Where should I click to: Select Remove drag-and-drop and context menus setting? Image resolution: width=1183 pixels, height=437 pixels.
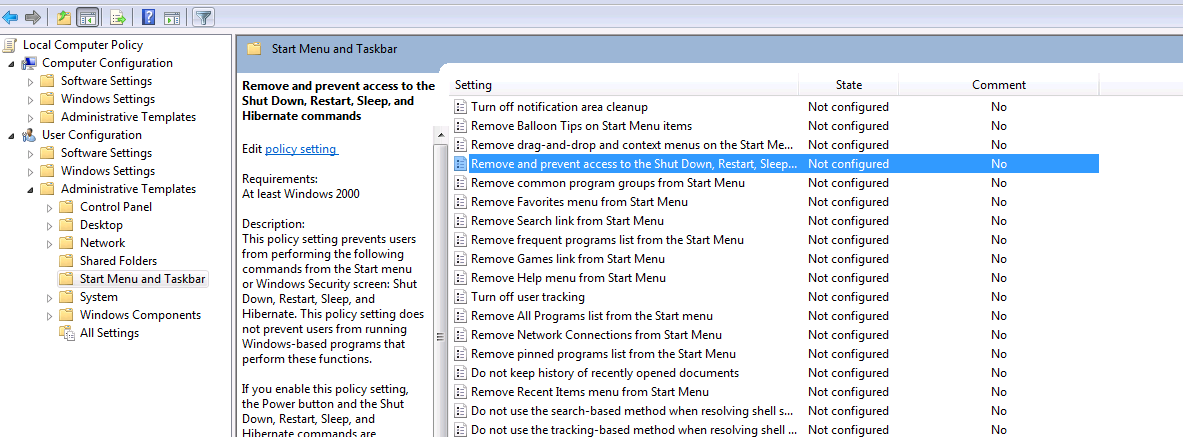tap(632, 145)
